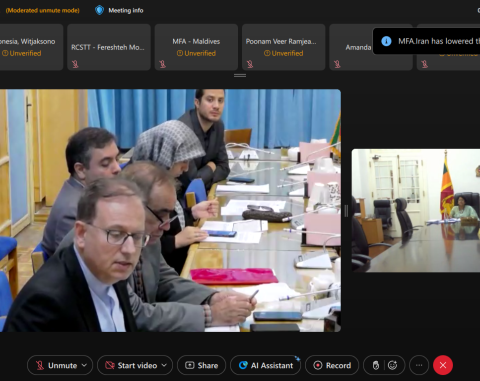Click the Unverified label under Witjaksono

[x=22, y=53]
